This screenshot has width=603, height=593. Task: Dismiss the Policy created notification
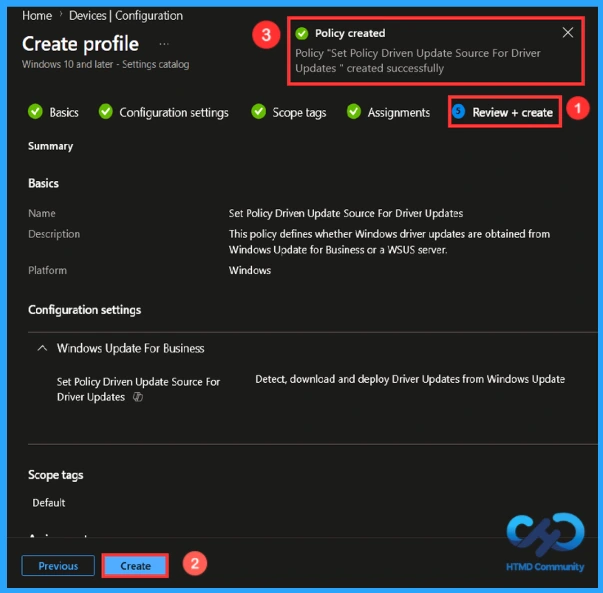tap(568, 33)
